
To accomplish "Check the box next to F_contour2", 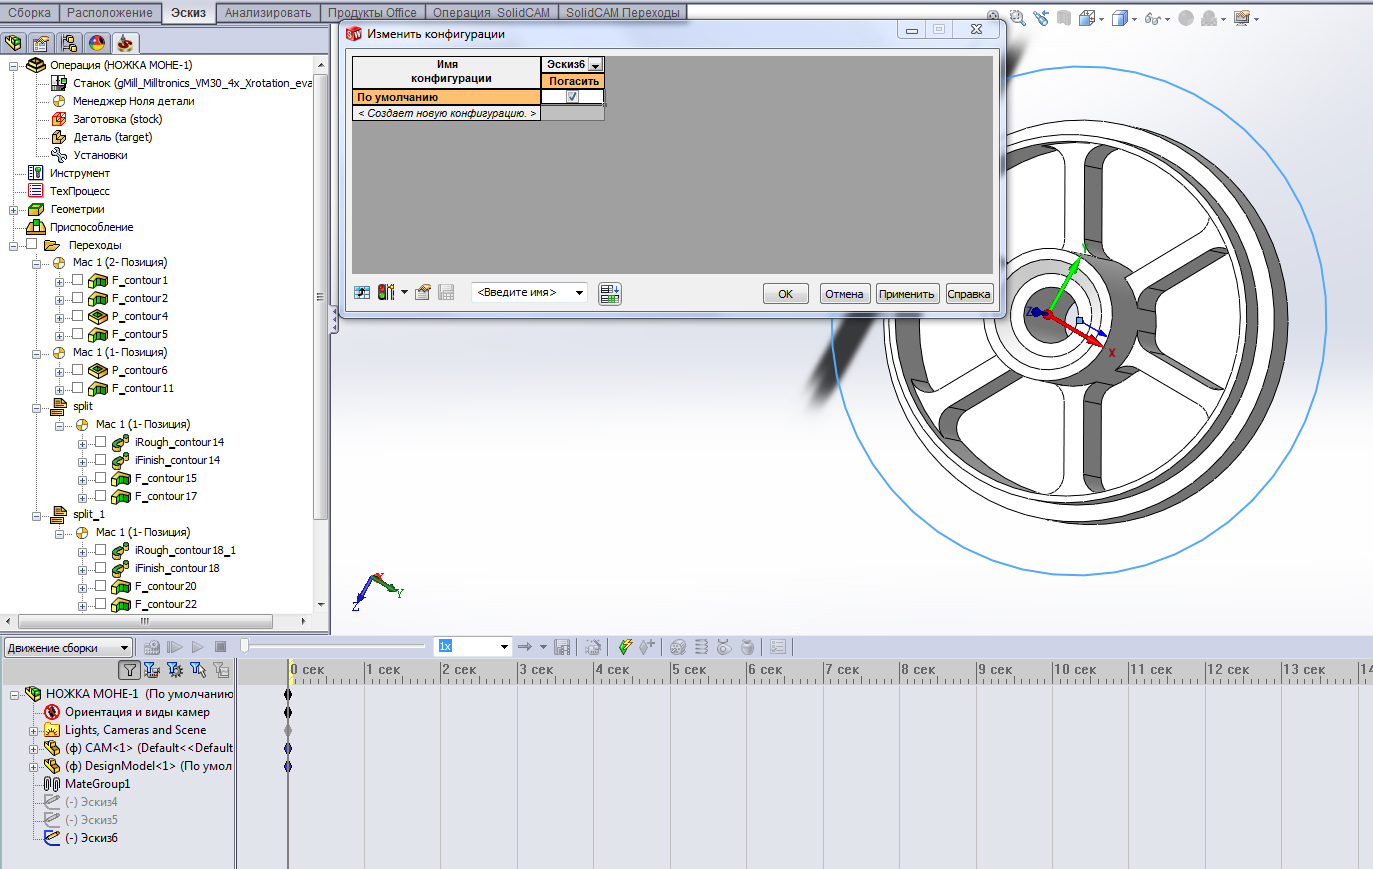I will click(x=77, y=298).
